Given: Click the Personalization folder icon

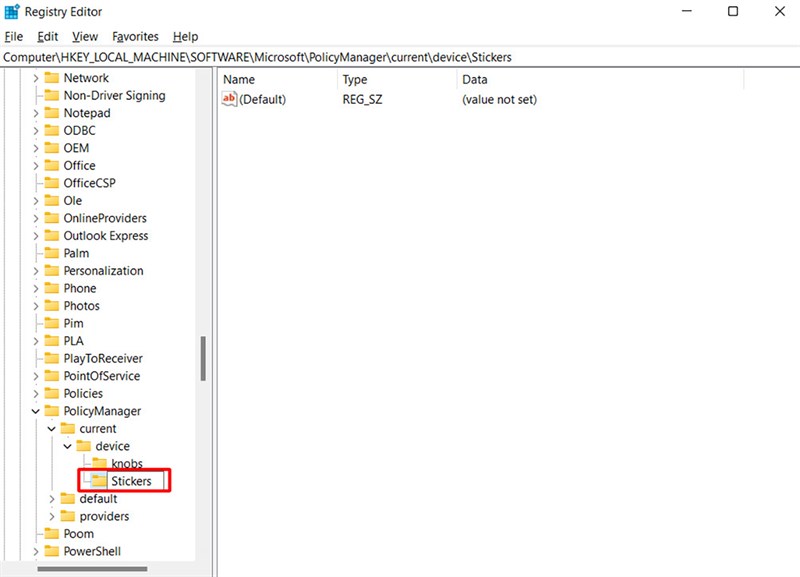Looking at the screenshot, I should coord(51,271).
